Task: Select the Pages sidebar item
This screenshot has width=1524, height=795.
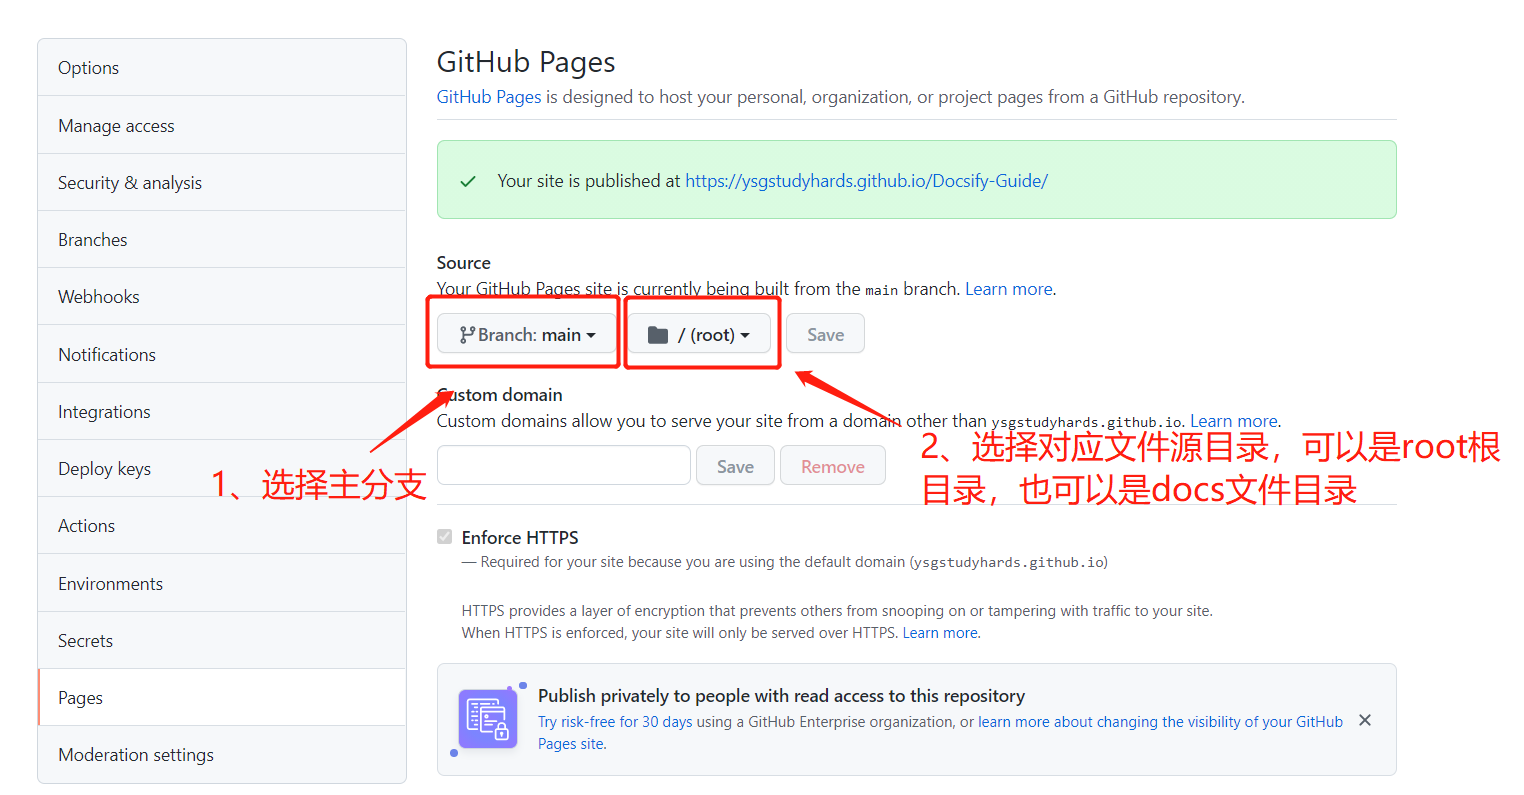Action: point(222,697)
